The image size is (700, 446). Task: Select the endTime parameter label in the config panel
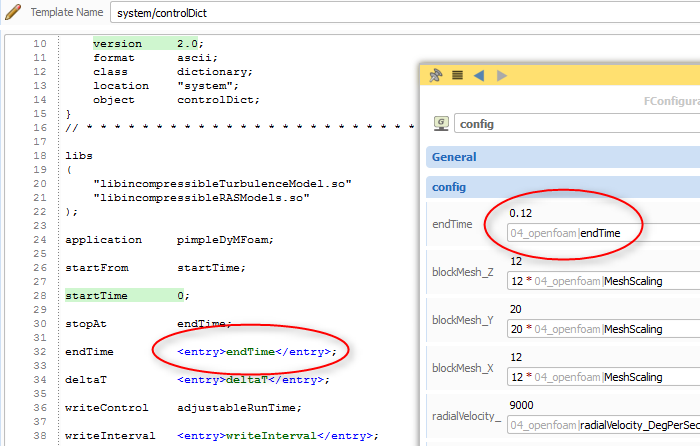(x=452, y=224)
